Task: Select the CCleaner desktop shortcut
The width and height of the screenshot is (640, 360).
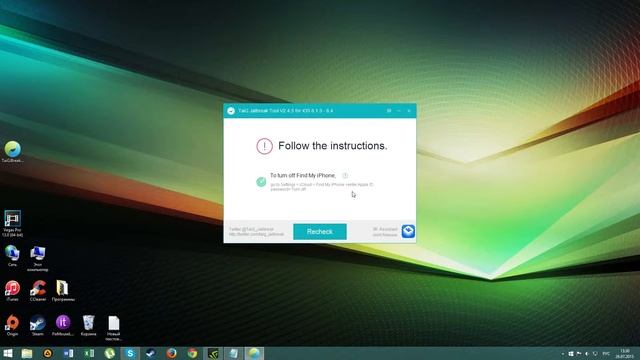Action: [38, 291]
